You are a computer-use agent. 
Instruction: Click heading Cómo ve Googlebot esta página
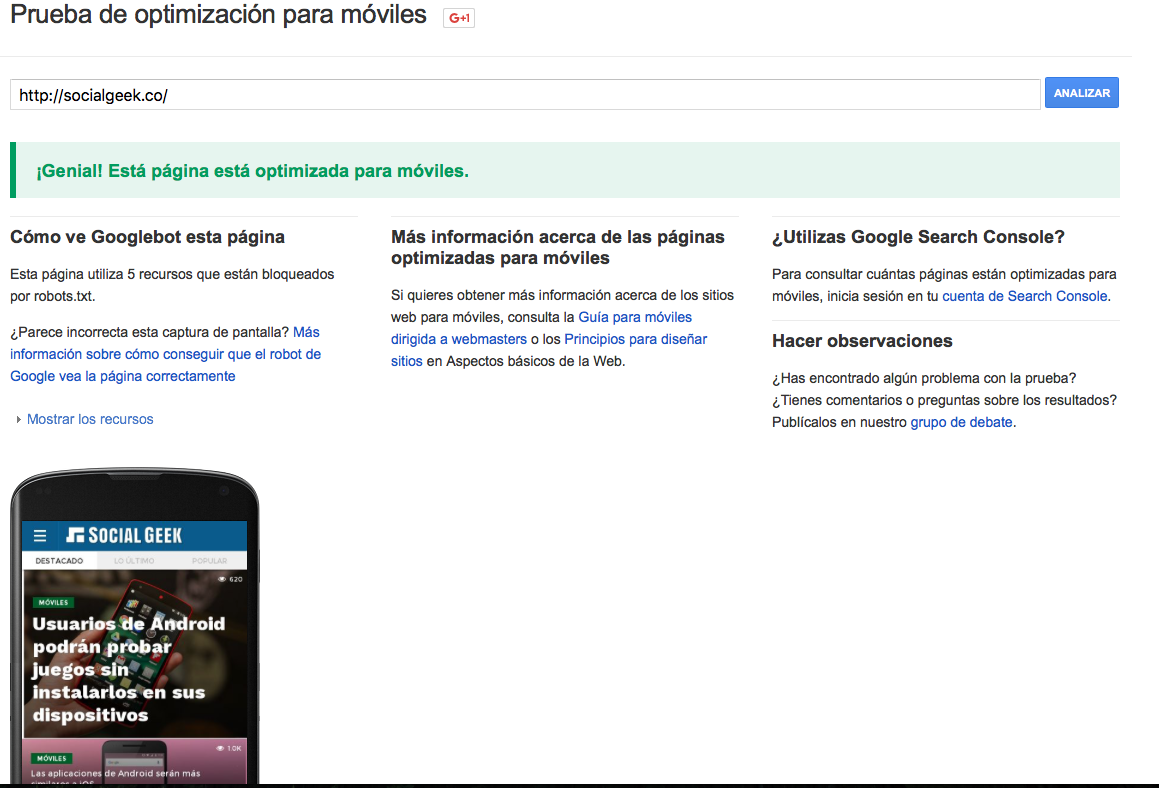click(x=147, y=237)
